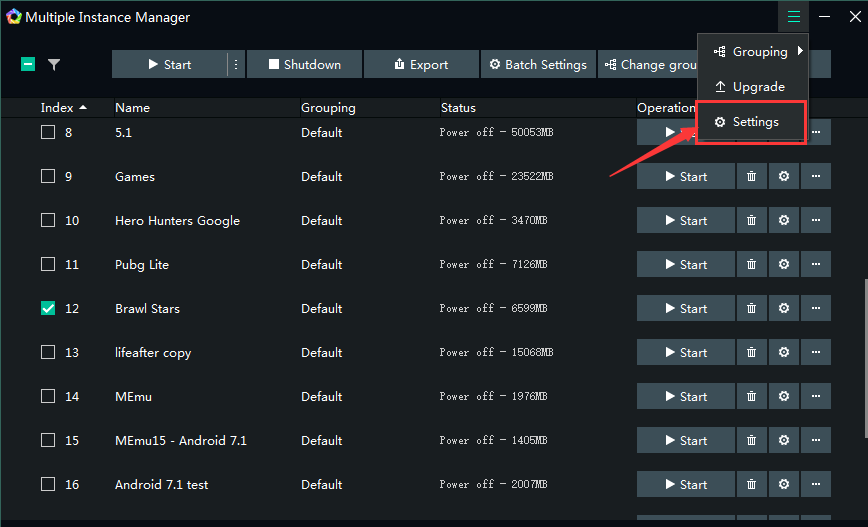Click the trash icon for Brawl Stars
The height and width of the screenshot is (527, 868).
[751, 309]
